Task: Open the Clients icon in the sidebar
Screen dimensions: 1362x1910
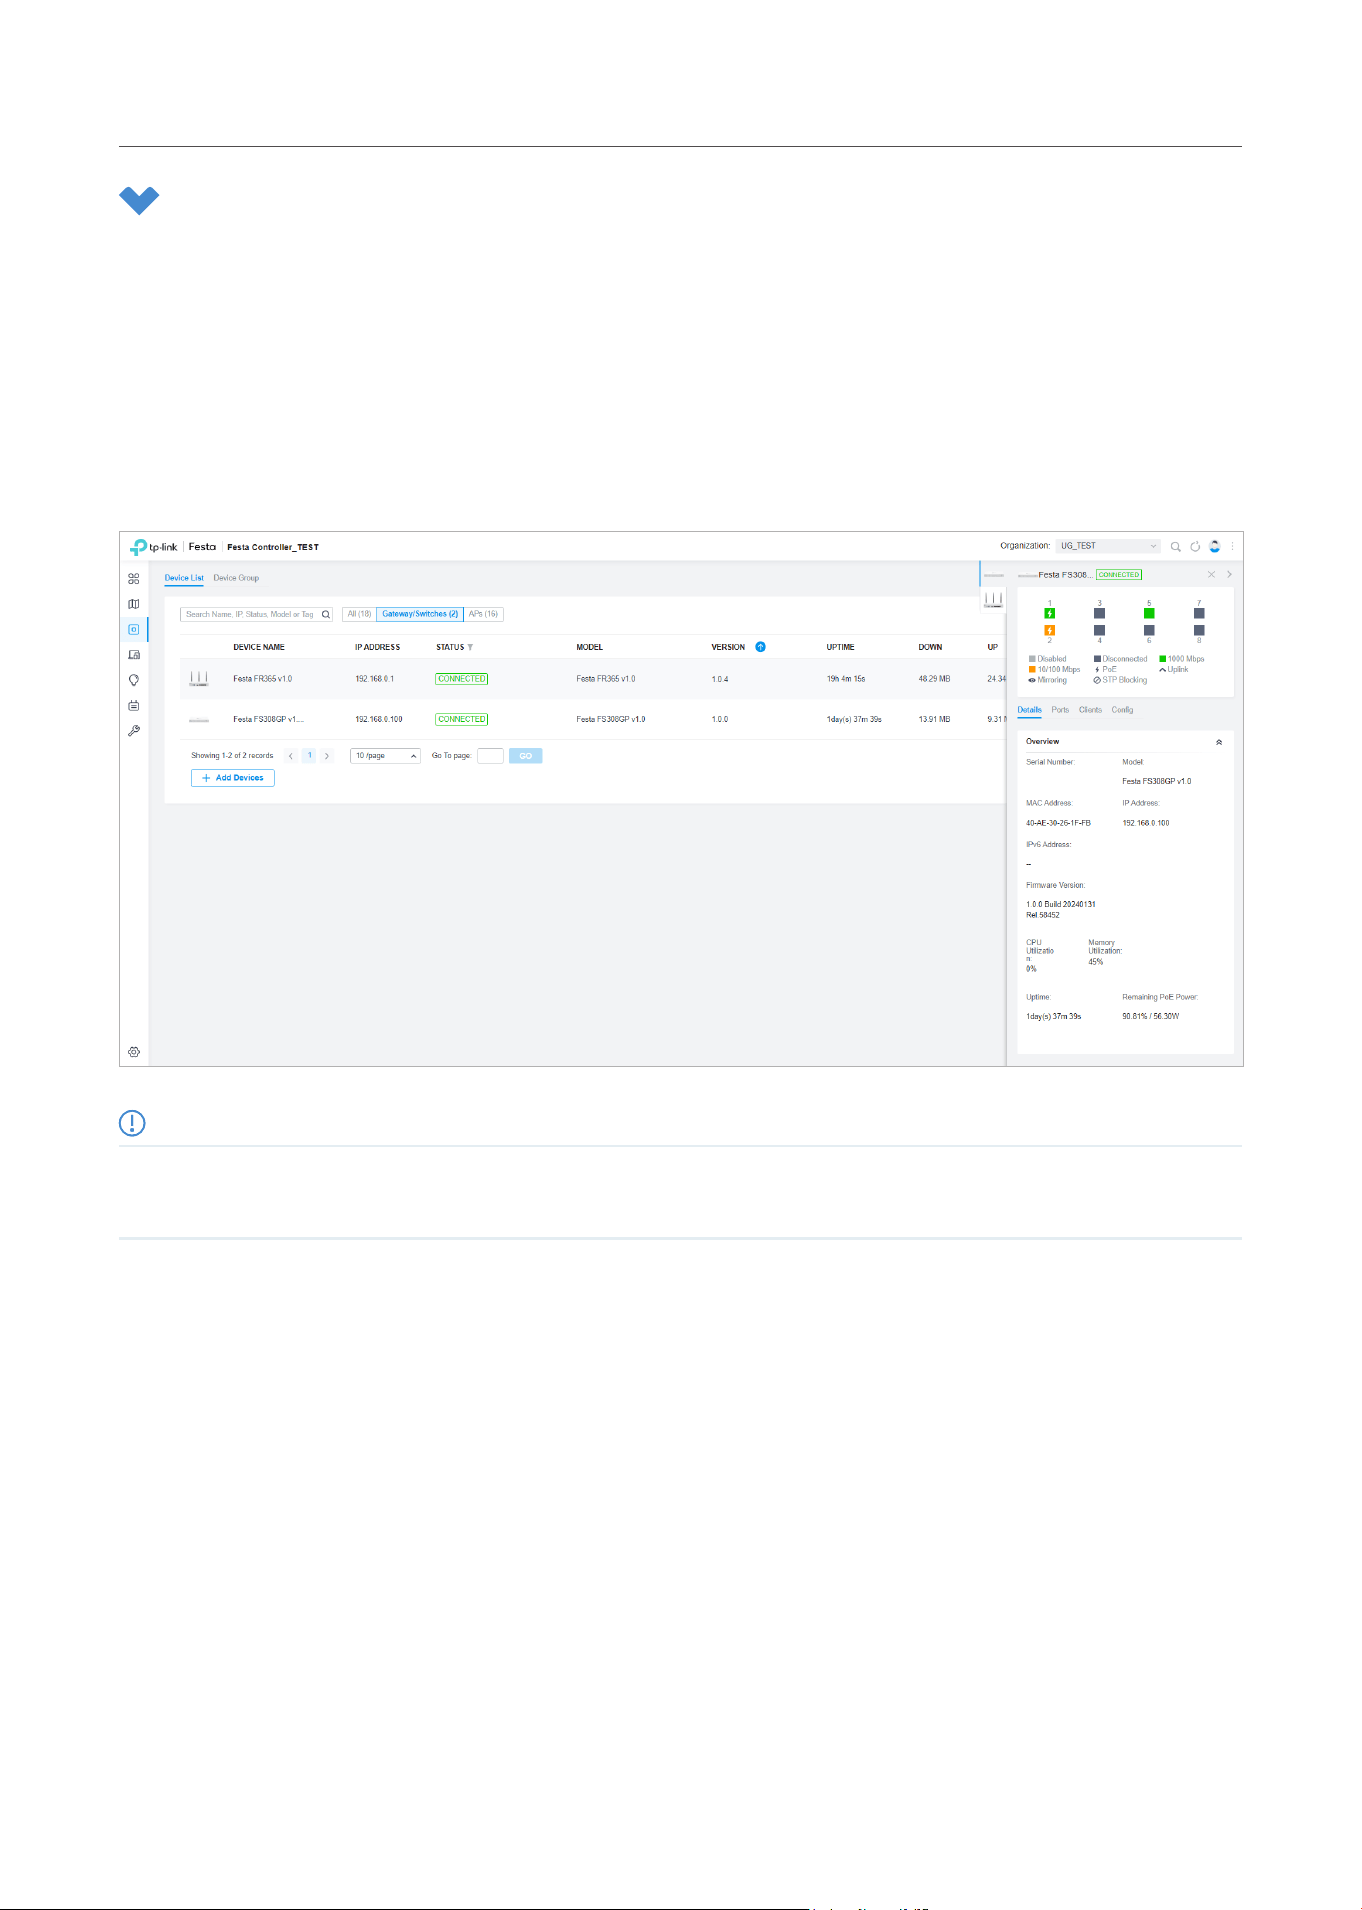Action: point(134,655)
